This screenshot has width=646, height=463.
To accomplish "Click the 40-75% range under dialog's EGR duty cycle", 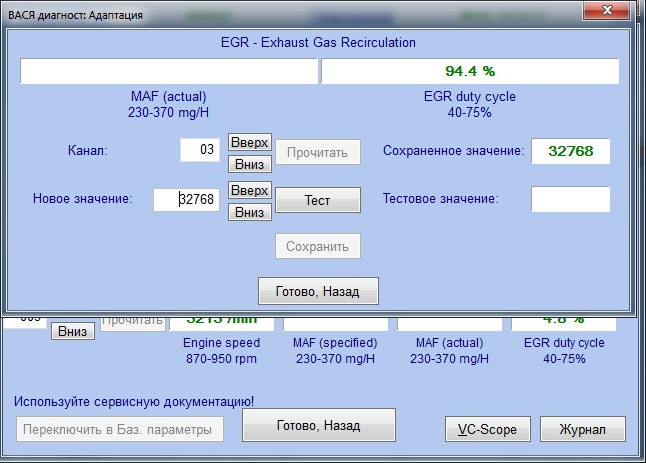I will (x=470, y=112).
